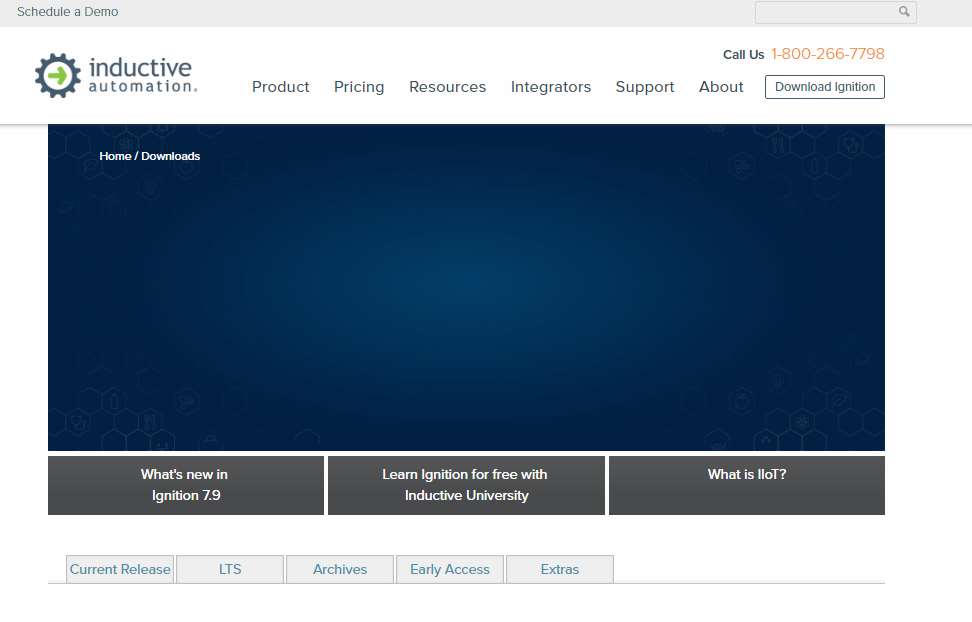Open the Schedule a Demo link

(68, 12)
